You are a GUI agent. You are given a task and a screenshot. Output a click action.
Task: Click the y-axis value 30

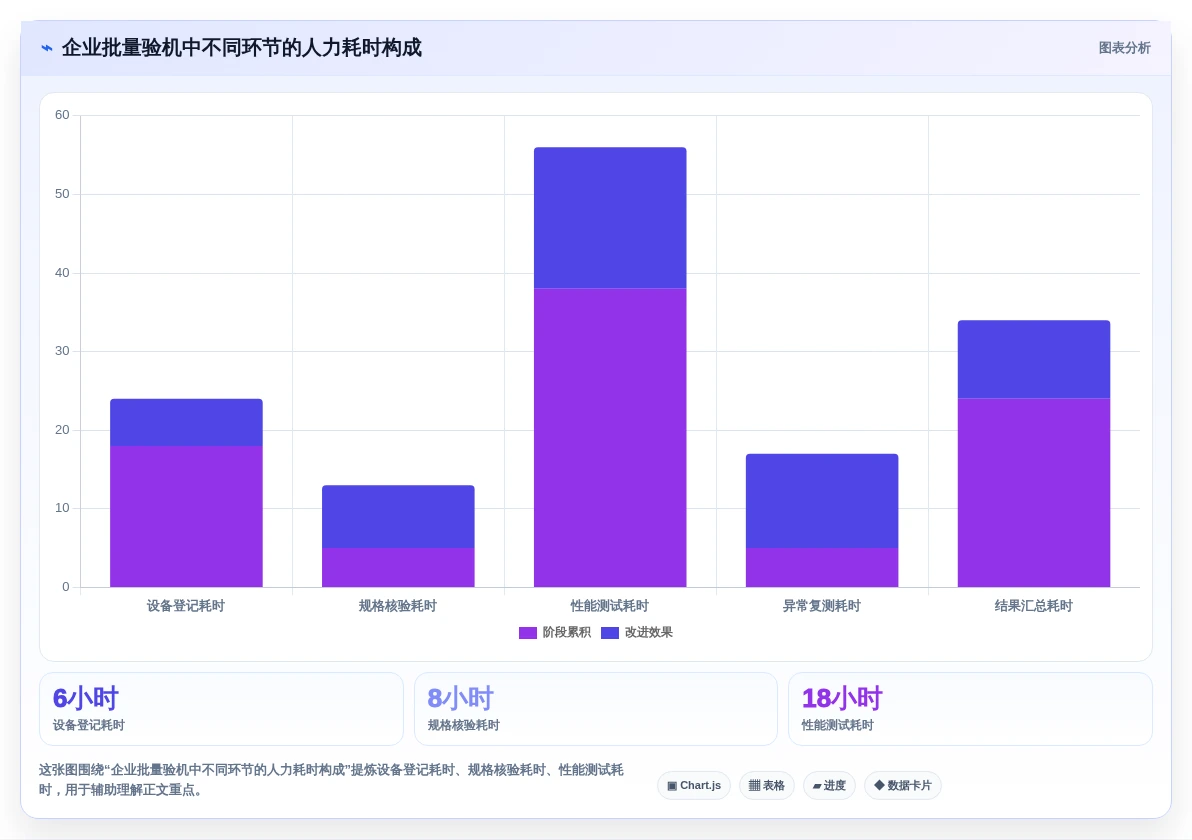(62, 351)
